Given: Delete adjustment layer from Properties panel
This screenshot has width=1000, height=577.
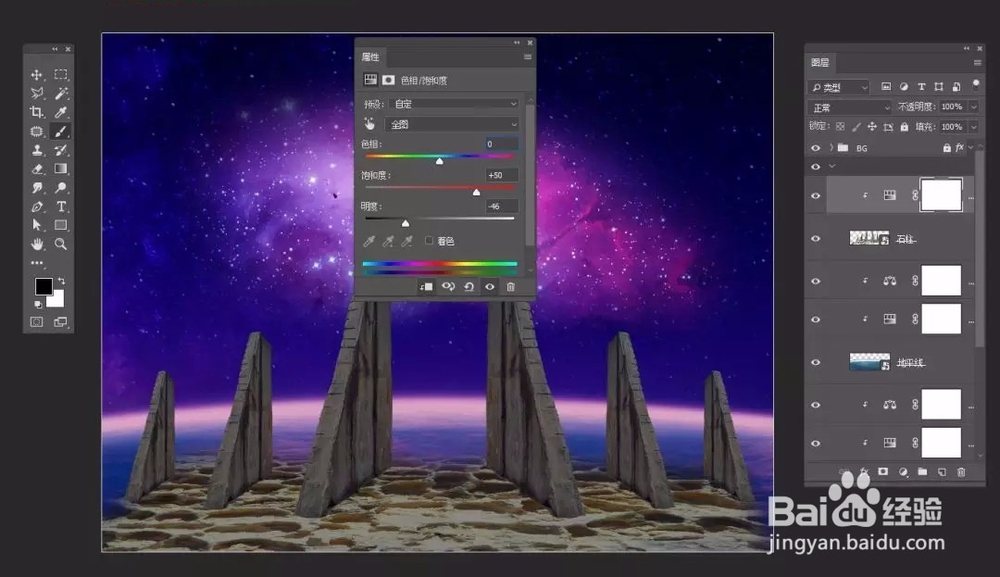Looking at the screenshot, I should (510, 287).
